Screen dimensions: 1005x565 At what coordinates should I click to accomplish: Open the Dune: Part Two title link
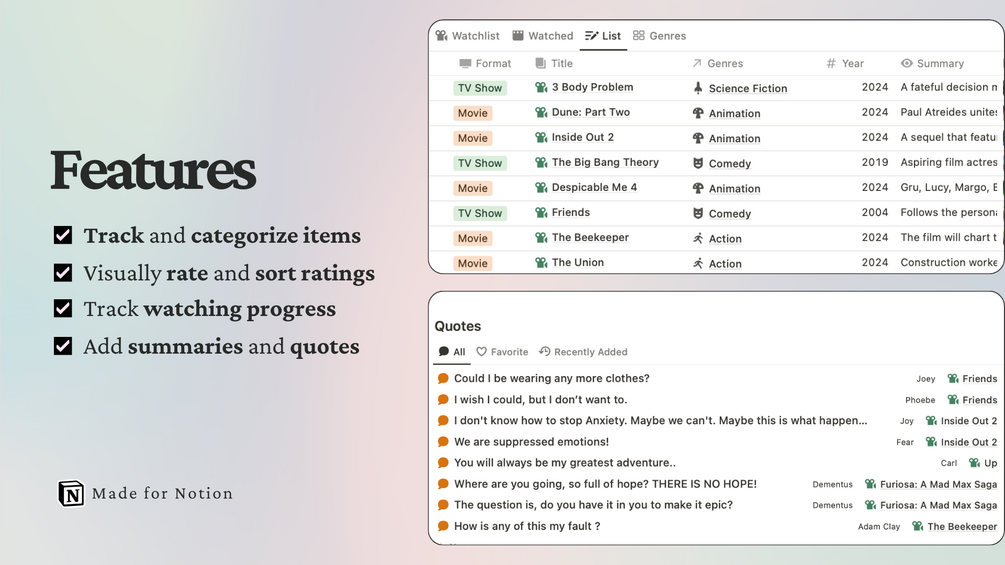click(x=590, y=113)
